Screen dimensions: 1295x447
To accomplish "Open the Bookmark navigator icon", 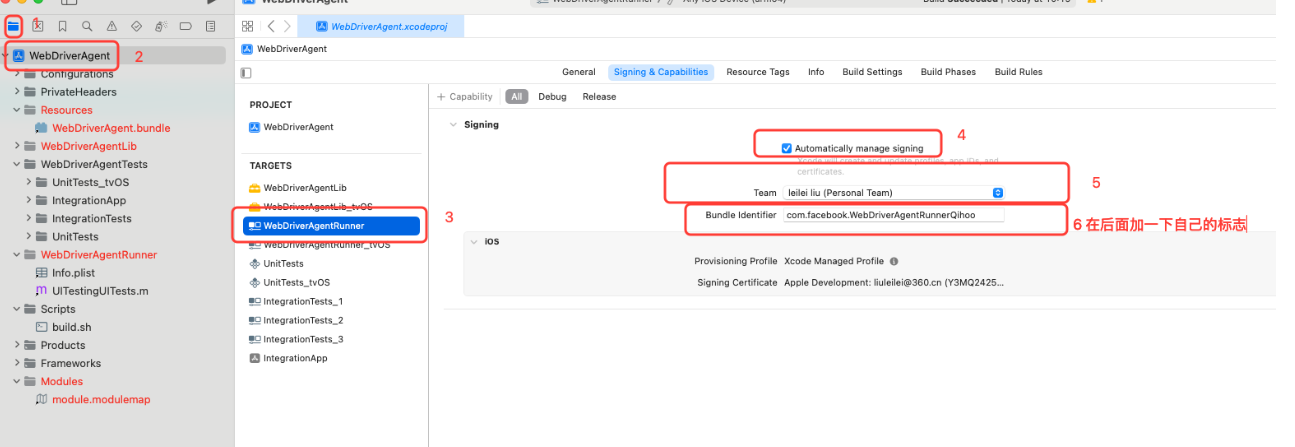I will coord(62,26).
